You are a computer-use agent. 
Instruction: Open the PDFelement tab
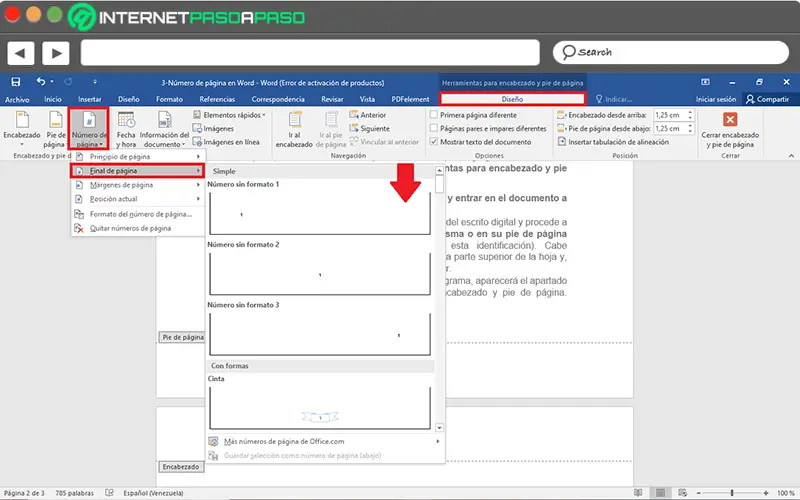pyautogui.click(x=410, y=99)
